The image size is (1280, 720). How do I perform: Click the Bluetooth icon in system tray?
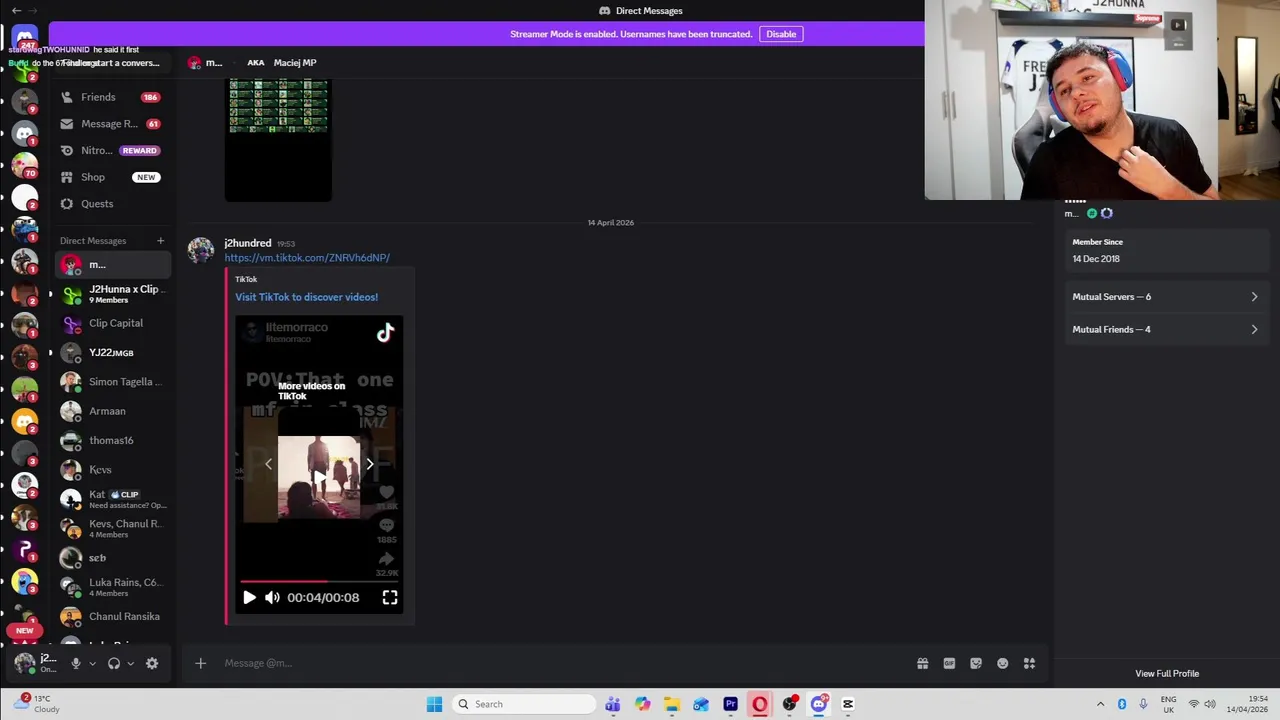(1122, 704)
